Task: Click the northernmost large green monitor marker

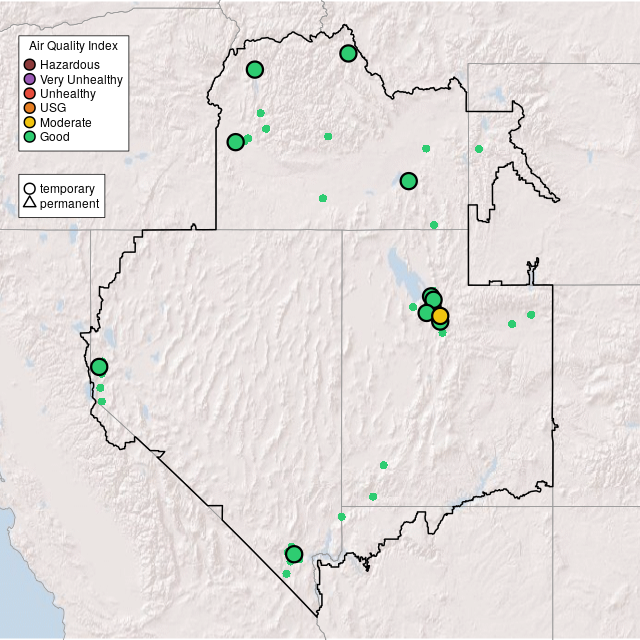Action: [348, 53]
